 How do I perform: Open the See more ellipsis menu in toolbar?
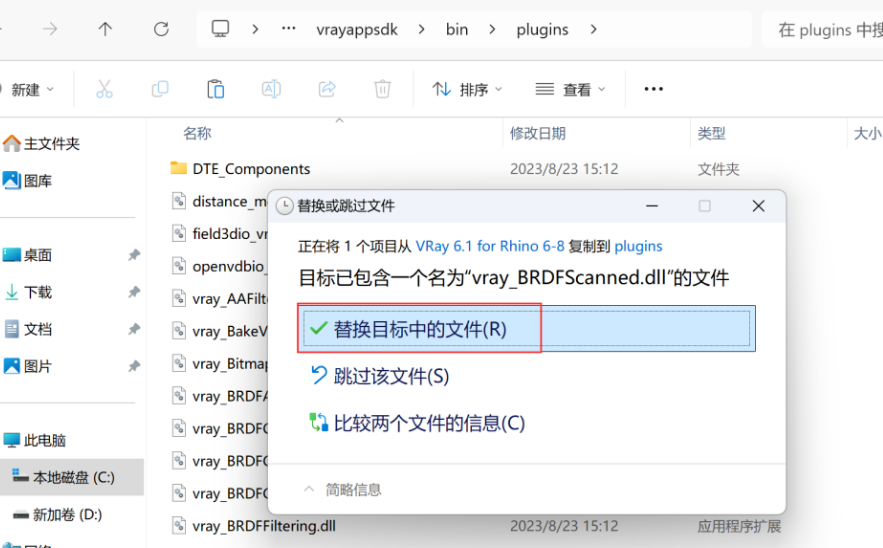653,89
